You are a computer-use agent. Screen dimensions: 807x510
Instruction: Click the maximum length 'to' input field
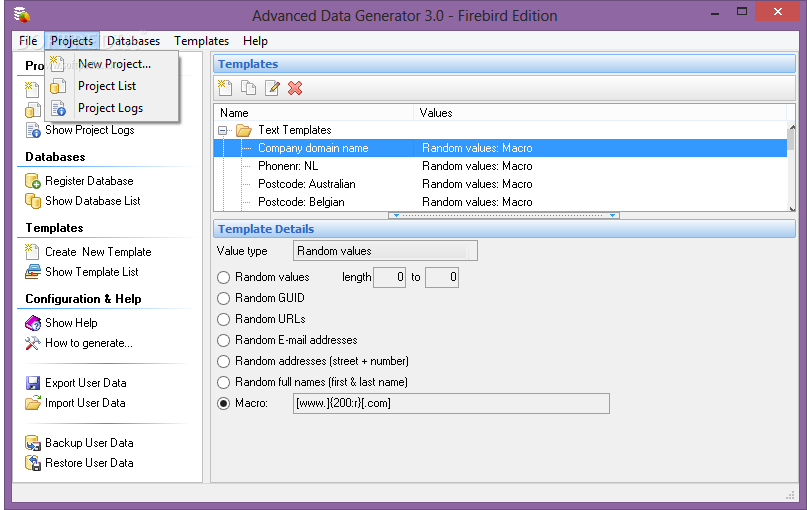(442, 277)
